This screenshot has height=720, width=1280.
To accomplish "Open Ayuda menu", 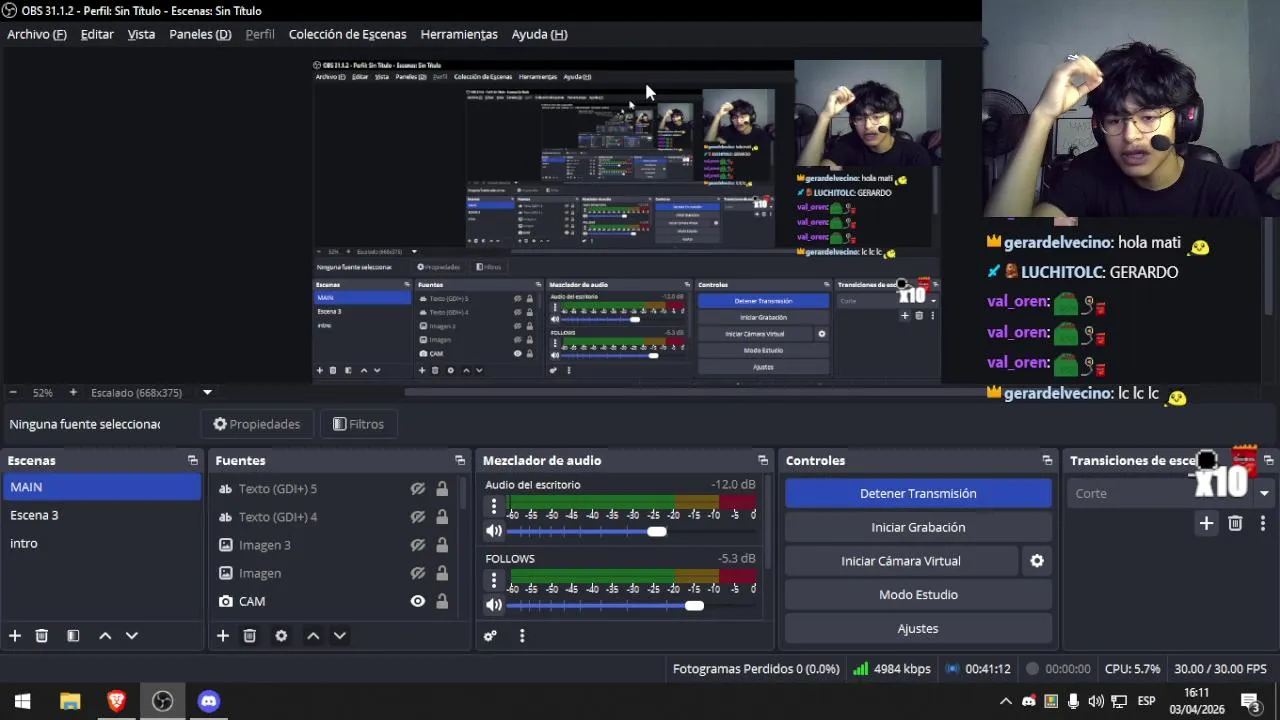I will point(539,34).
